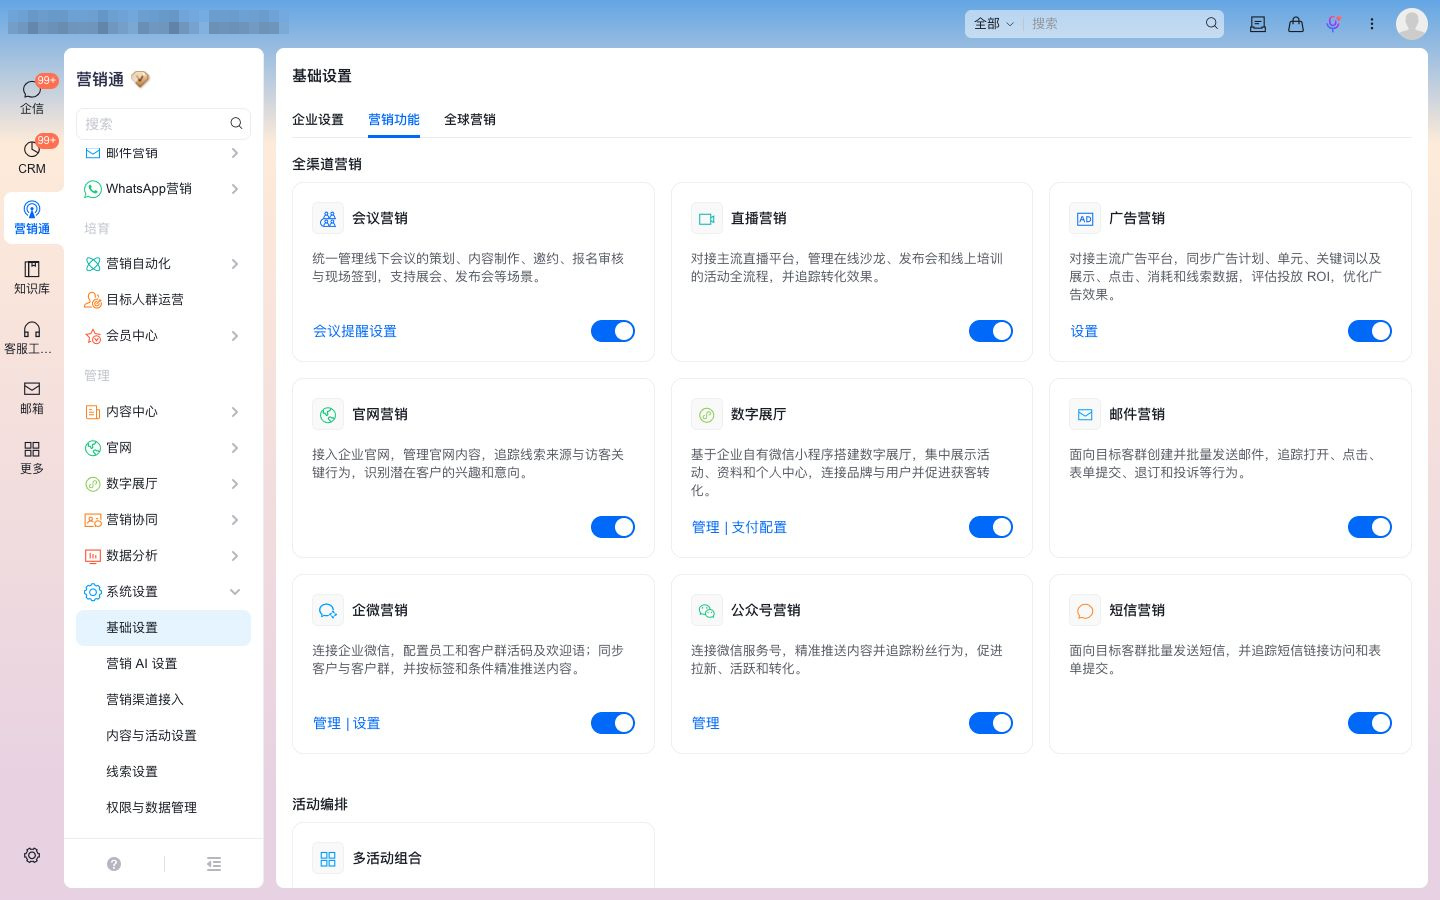The image size is (1440, 900).
Task: Select 营销 AI 设置 menu item
Action: tap(163, 664)
